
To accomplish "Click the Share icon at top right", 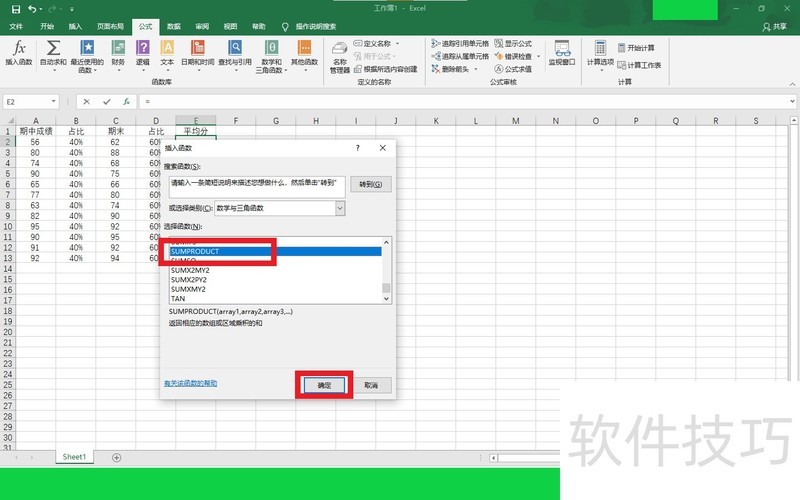I will click(774, 27).
